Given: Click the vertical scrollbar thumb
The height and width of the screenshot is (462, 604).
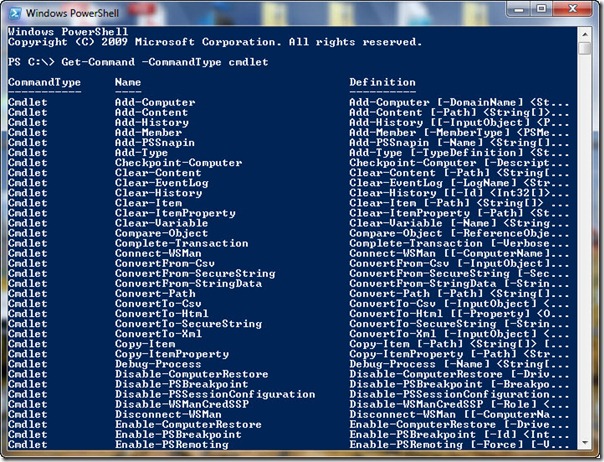Looking at the screenshot, I should click(x=585, y=48).
